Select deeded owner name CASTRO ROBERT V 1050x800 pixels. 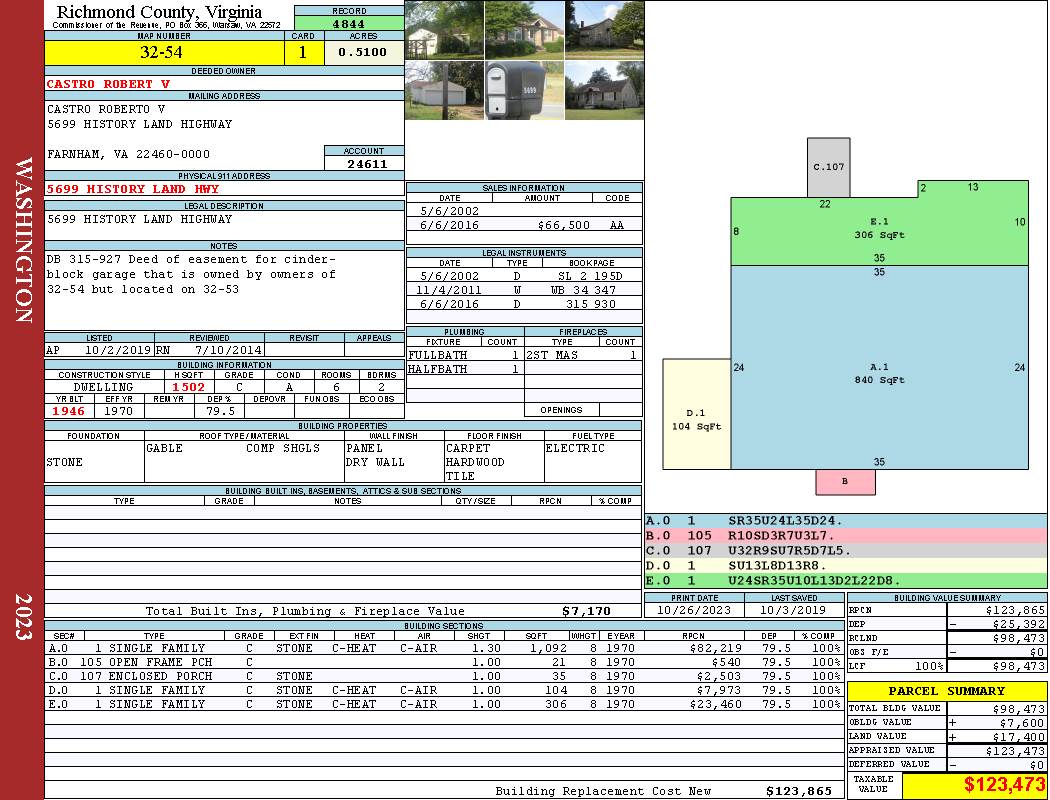tap(108, 84)
